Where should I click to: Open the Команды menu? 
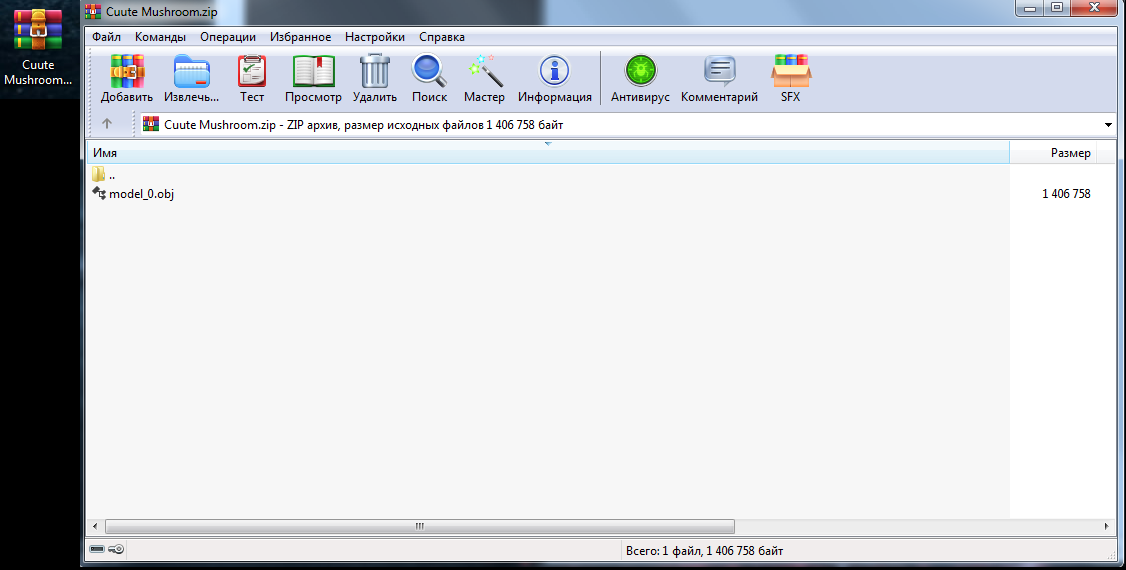click(160, 37)
